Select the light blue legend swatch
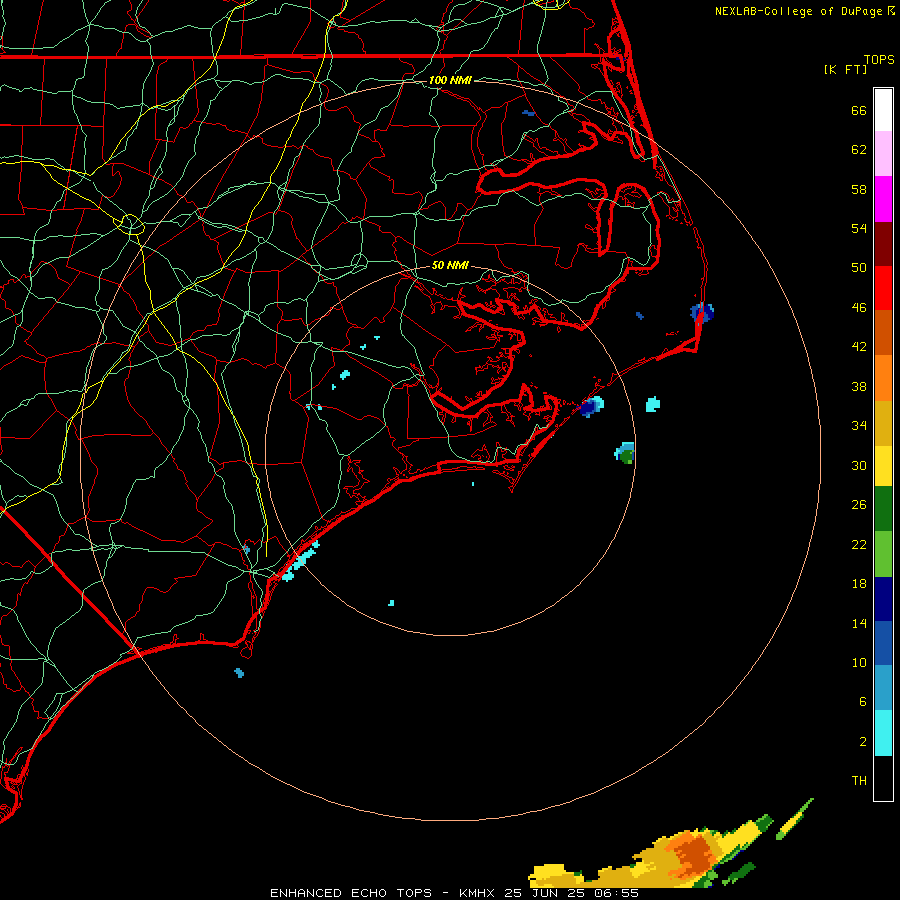 coord(883,688)
